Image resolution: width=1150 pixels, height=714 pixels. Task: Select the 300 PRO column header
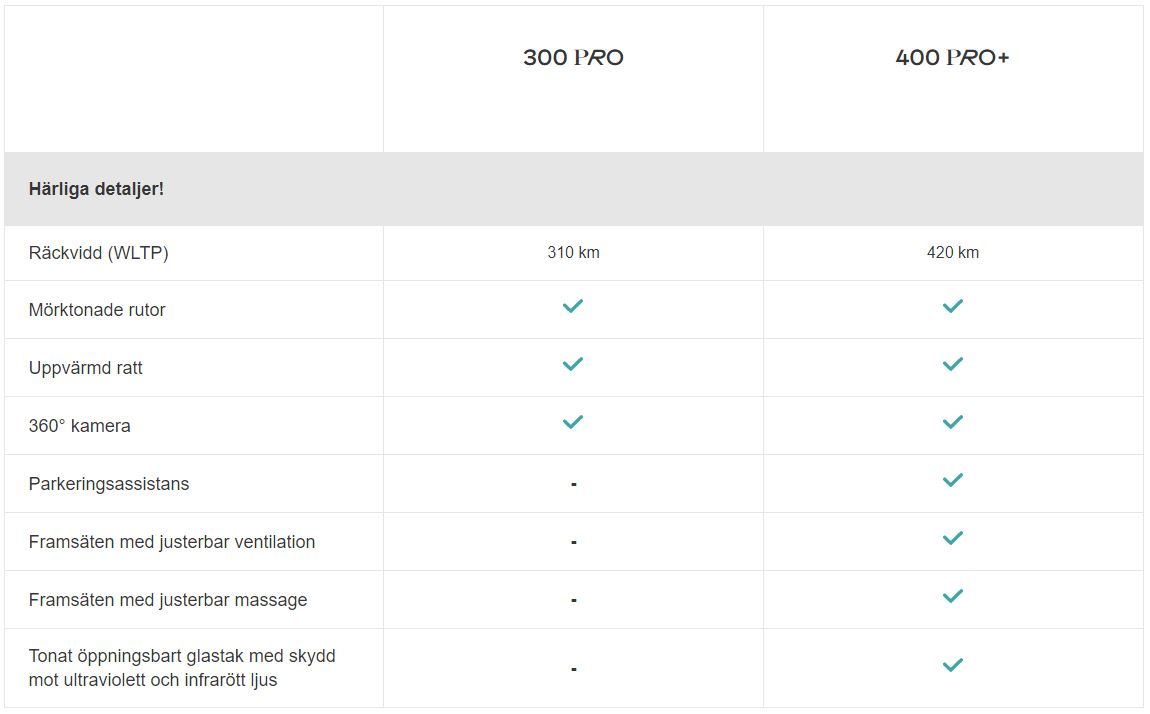click(573, 58)
